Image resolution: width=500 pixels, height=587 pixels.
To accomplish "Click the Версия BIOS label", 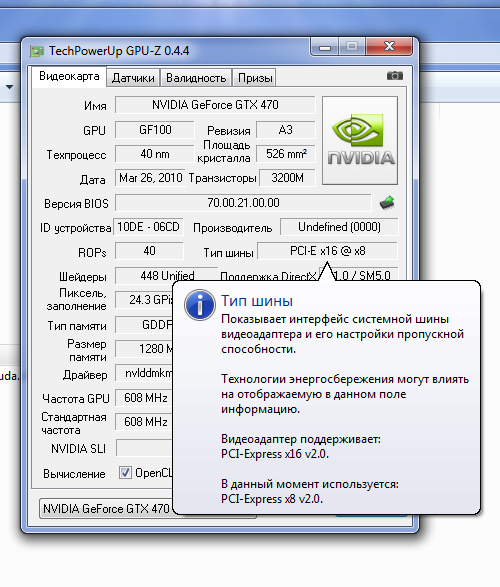I will (76, 204).
